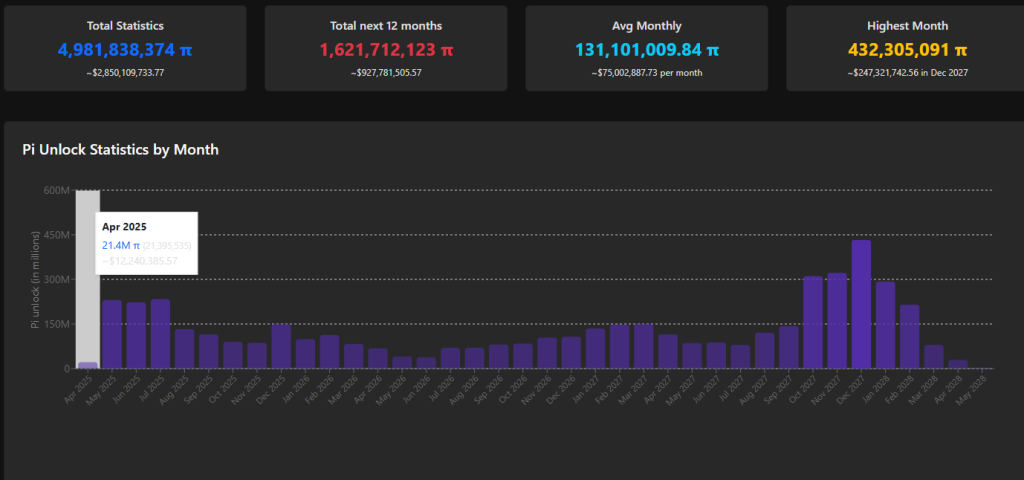Image resolution: width=1024 pixels, height=480 pixels.
Task: Click the Jul 2025 unlock bar
Action: click(160, 334)
